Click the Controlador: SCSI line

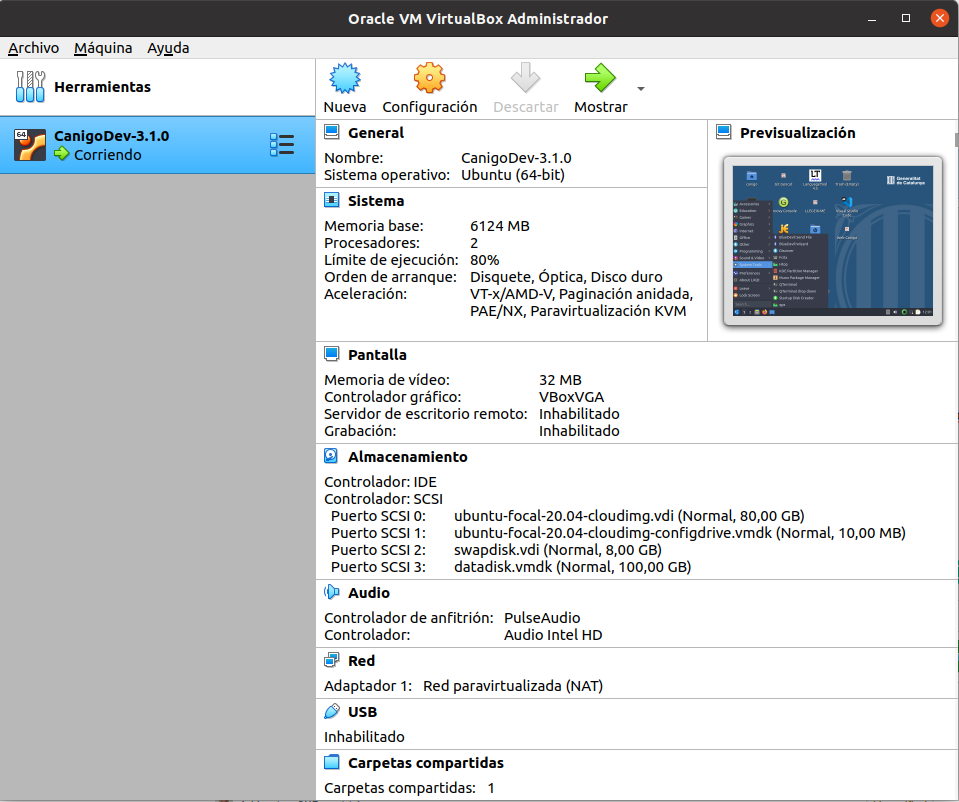pyautogui.click(x=383, y=499)
